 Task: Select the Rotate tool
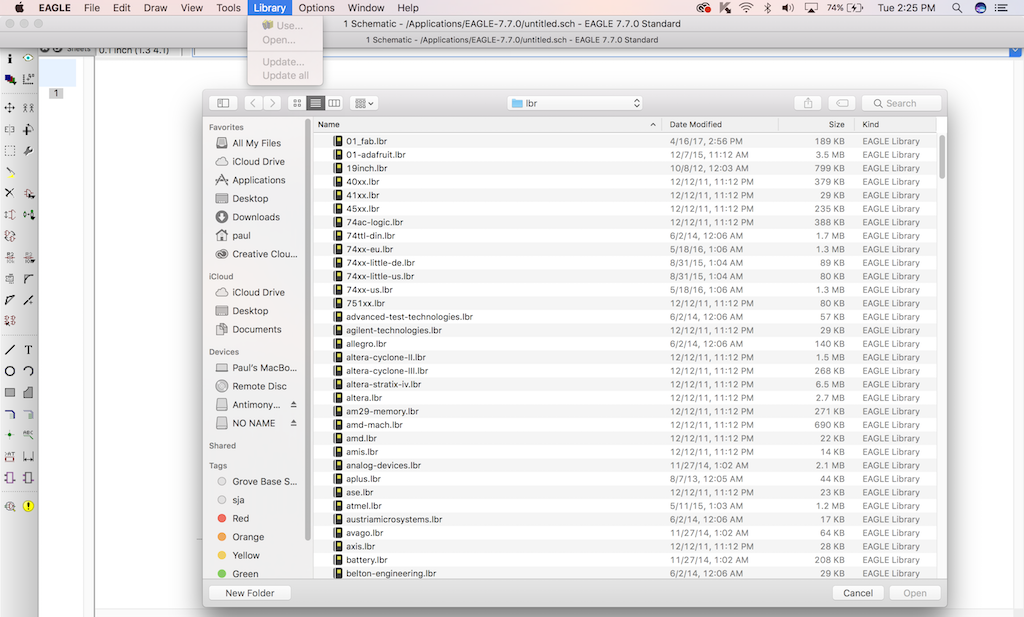28,129
